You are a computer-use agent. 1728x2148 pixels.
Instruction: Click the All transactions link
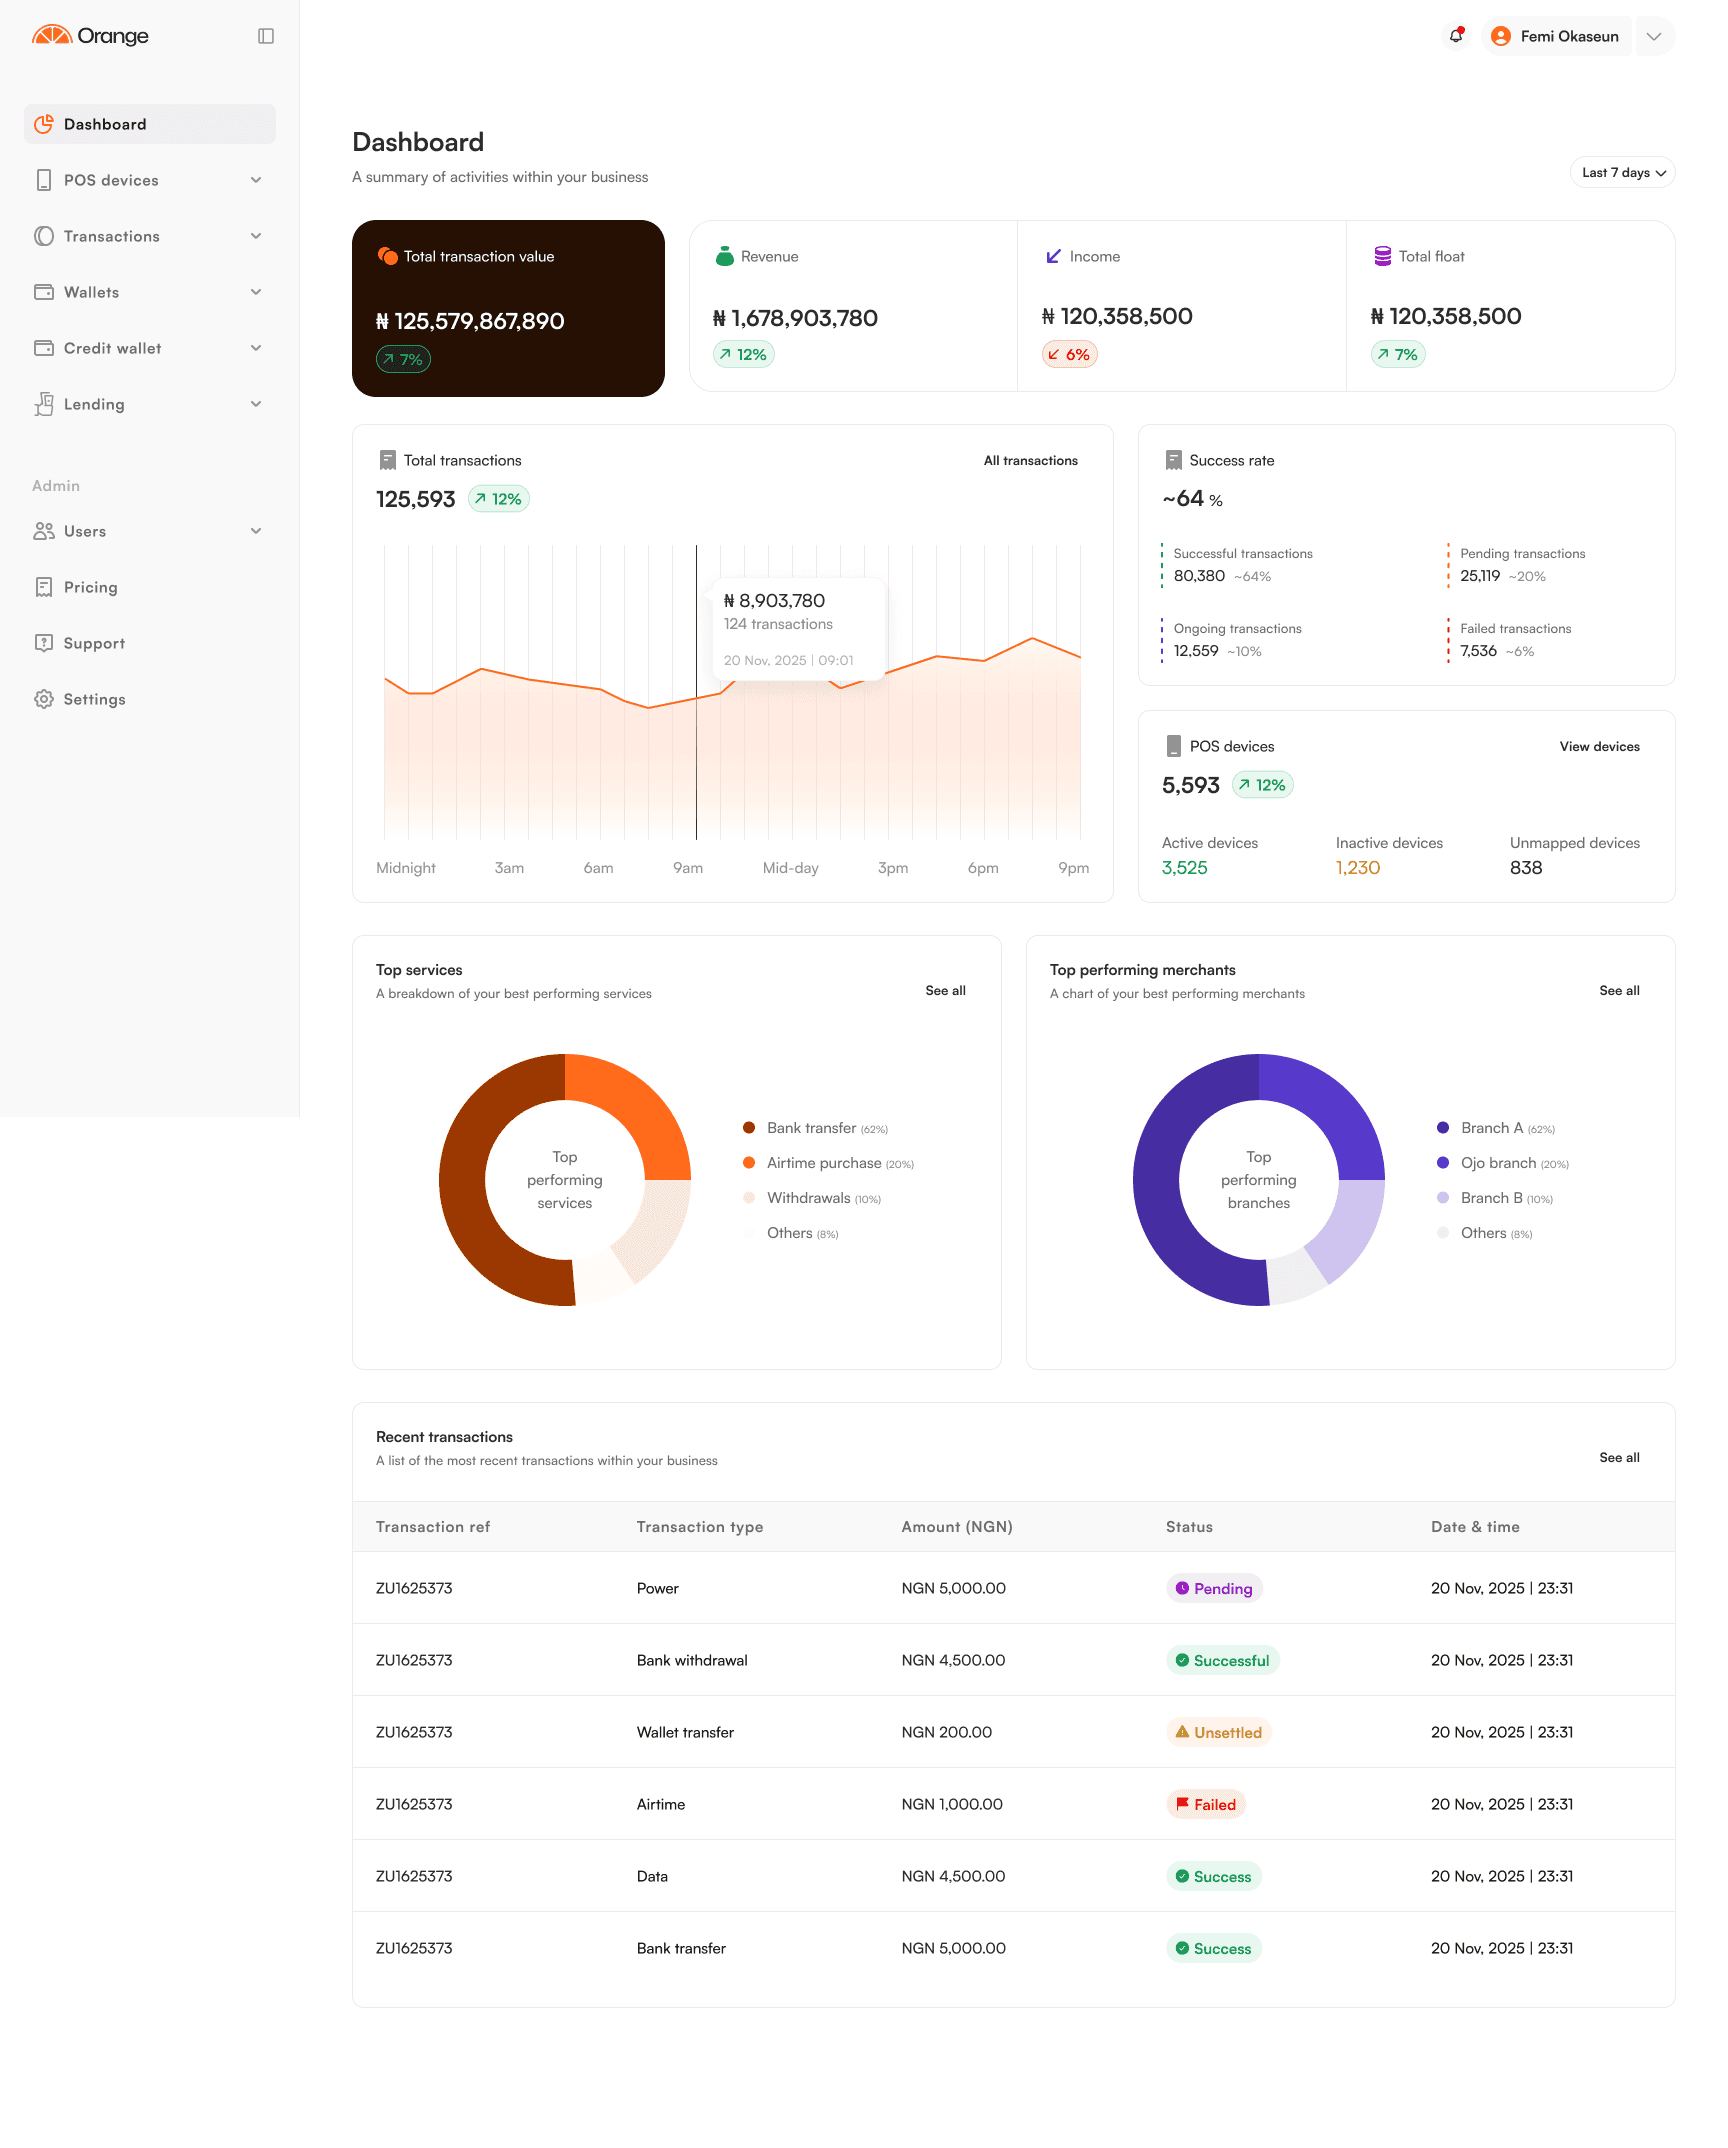pyautogui.click(x=1030, y=460)
